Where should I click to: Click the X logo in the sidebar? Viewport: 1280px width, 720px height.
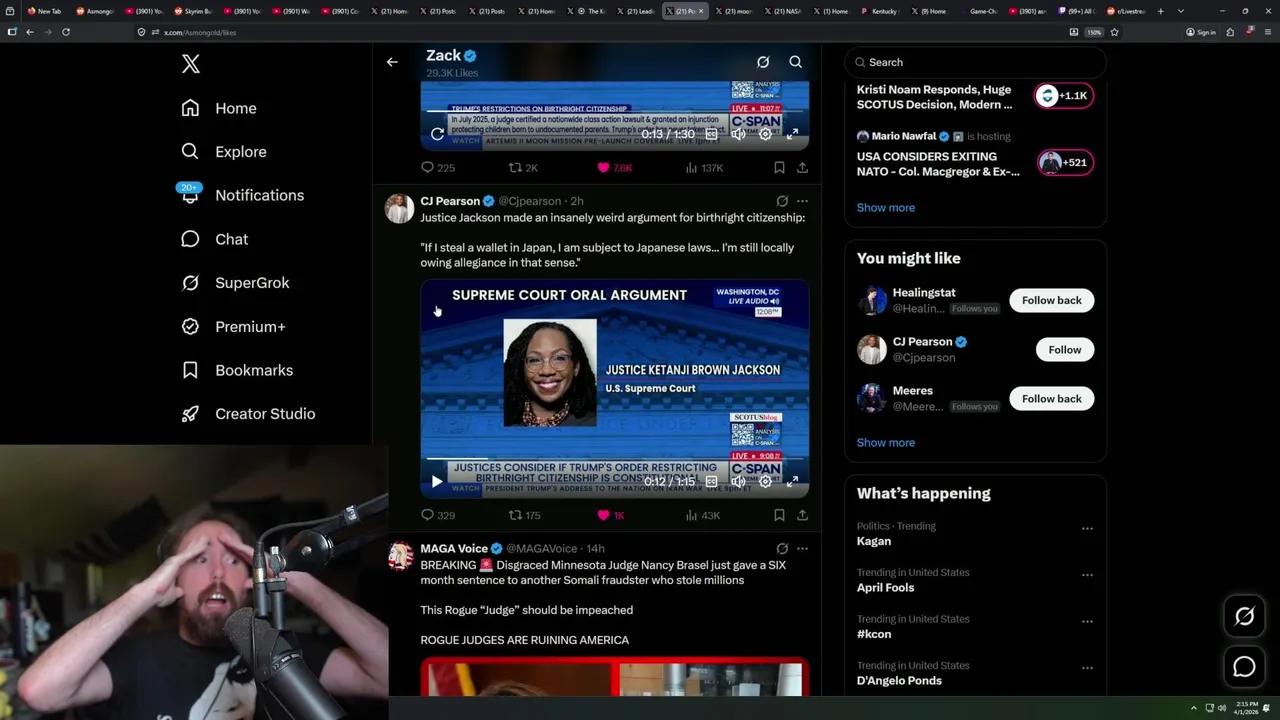coord(190,64)
